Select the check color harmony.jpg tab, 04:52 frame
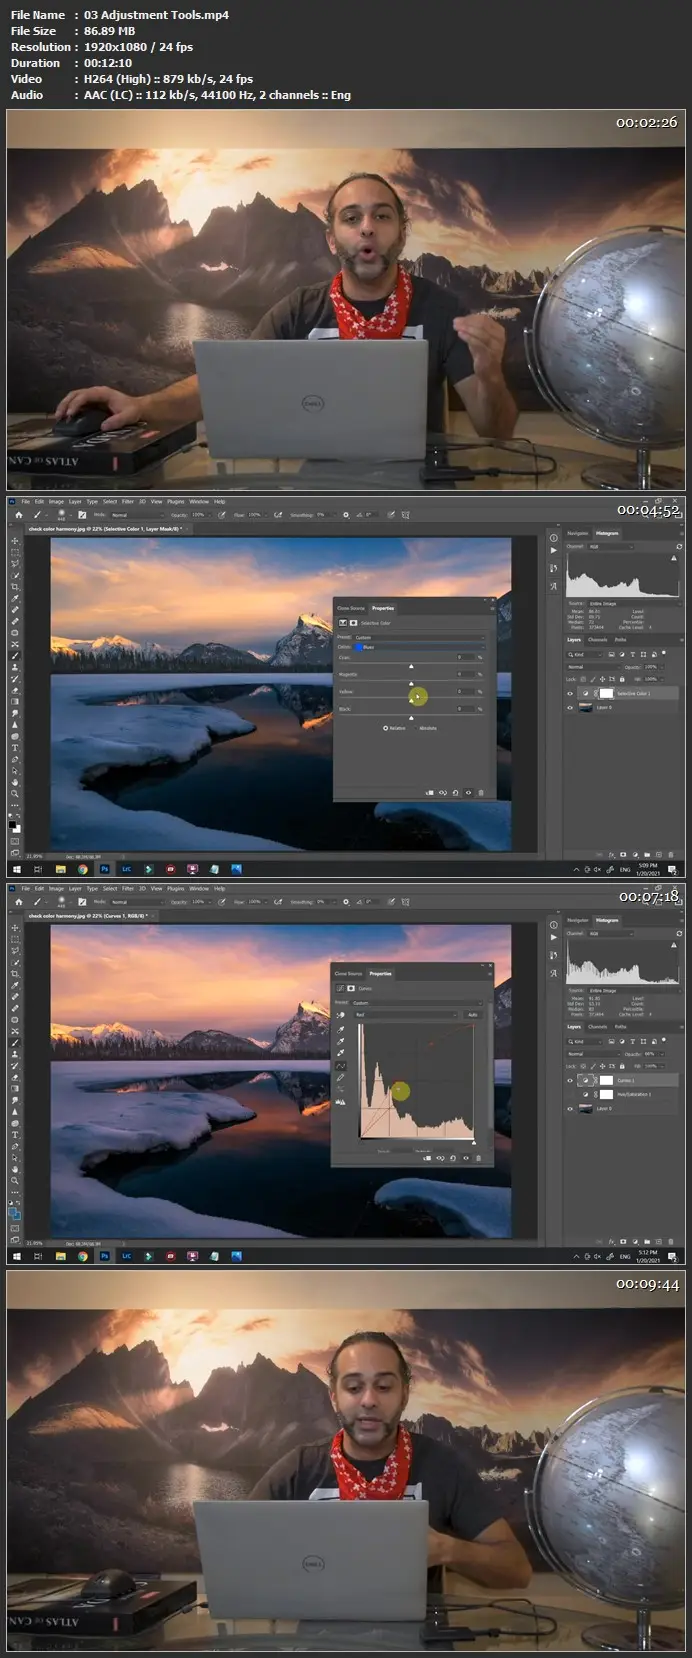Image resolution: width=692 pixels, height=1658 pixels. (x=104, y=529)
